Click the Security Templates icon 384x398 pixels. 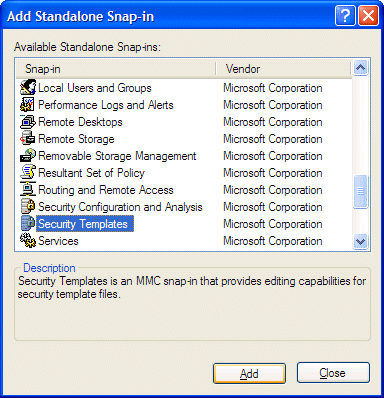pyautogui.click(x=28, y=224)
